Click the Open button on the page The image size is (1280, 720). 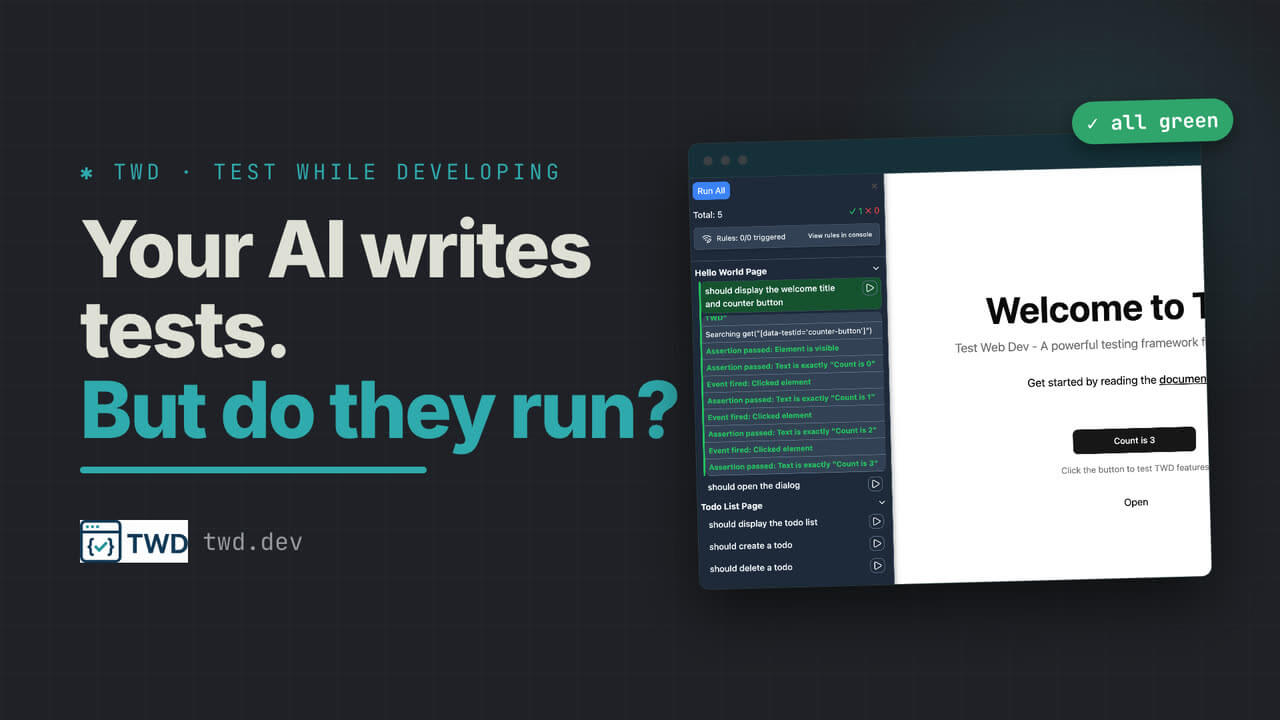click(x=1136, y=502)
